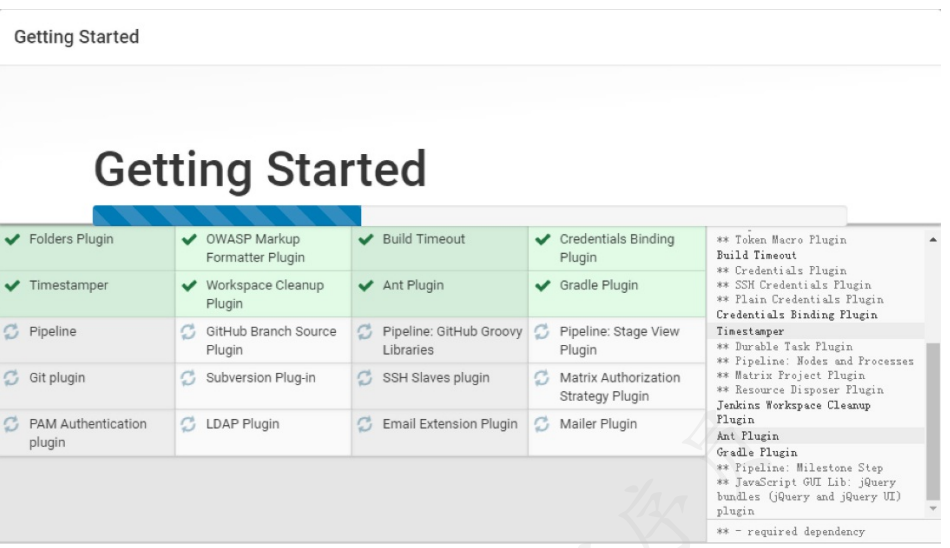This screenshot has width=950, height=548.
Task: Click the small Getting Started header title
Action: [x=76, y=37]
